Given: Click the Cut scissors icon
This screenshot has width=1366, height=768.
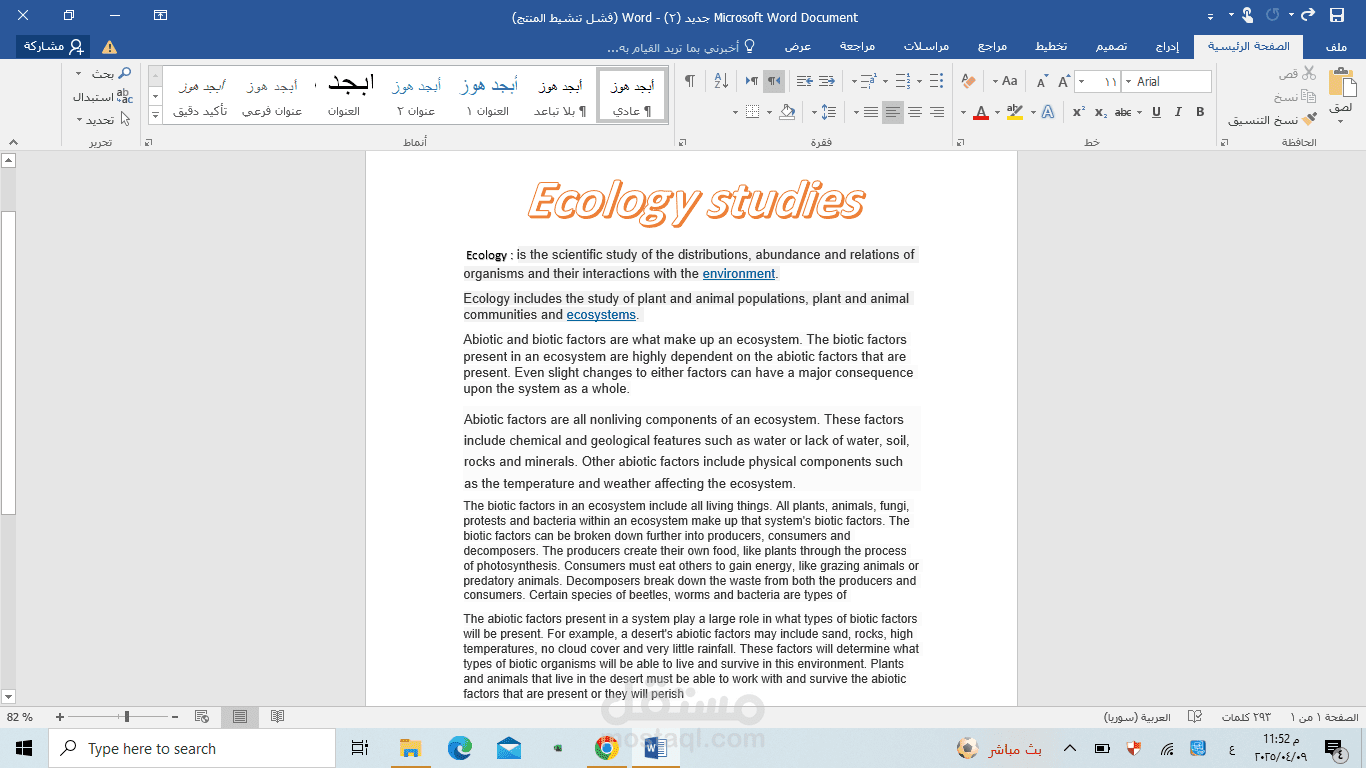Looking at the screenshot, I should pyautogui.click(x=1309, y=73).
